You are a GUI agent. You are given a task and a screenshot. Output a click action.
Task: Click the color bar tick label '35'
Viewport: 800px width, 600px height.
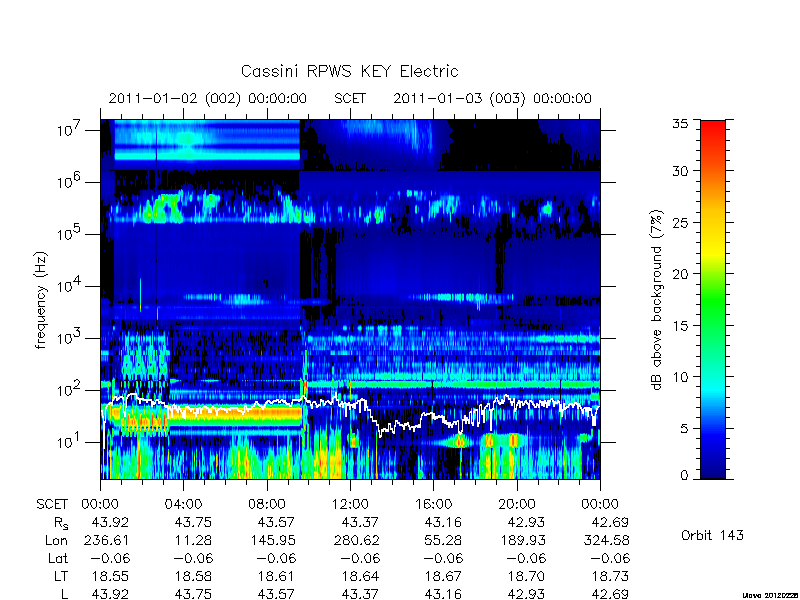[680, 124]
